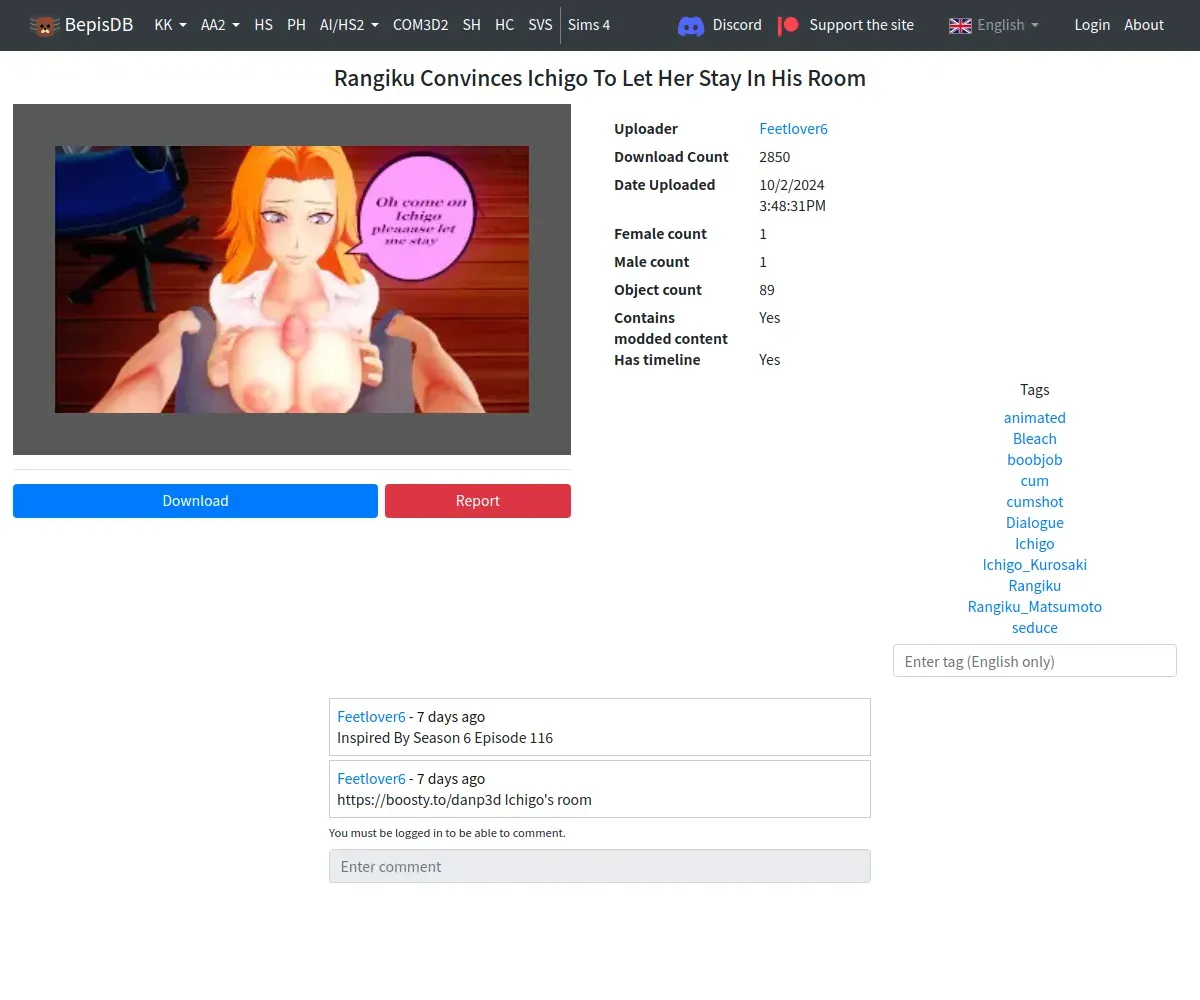Open uploader Feetlover6 profile link
The height and width of the screenshot is (1000, 1200).
click(794, 129)
